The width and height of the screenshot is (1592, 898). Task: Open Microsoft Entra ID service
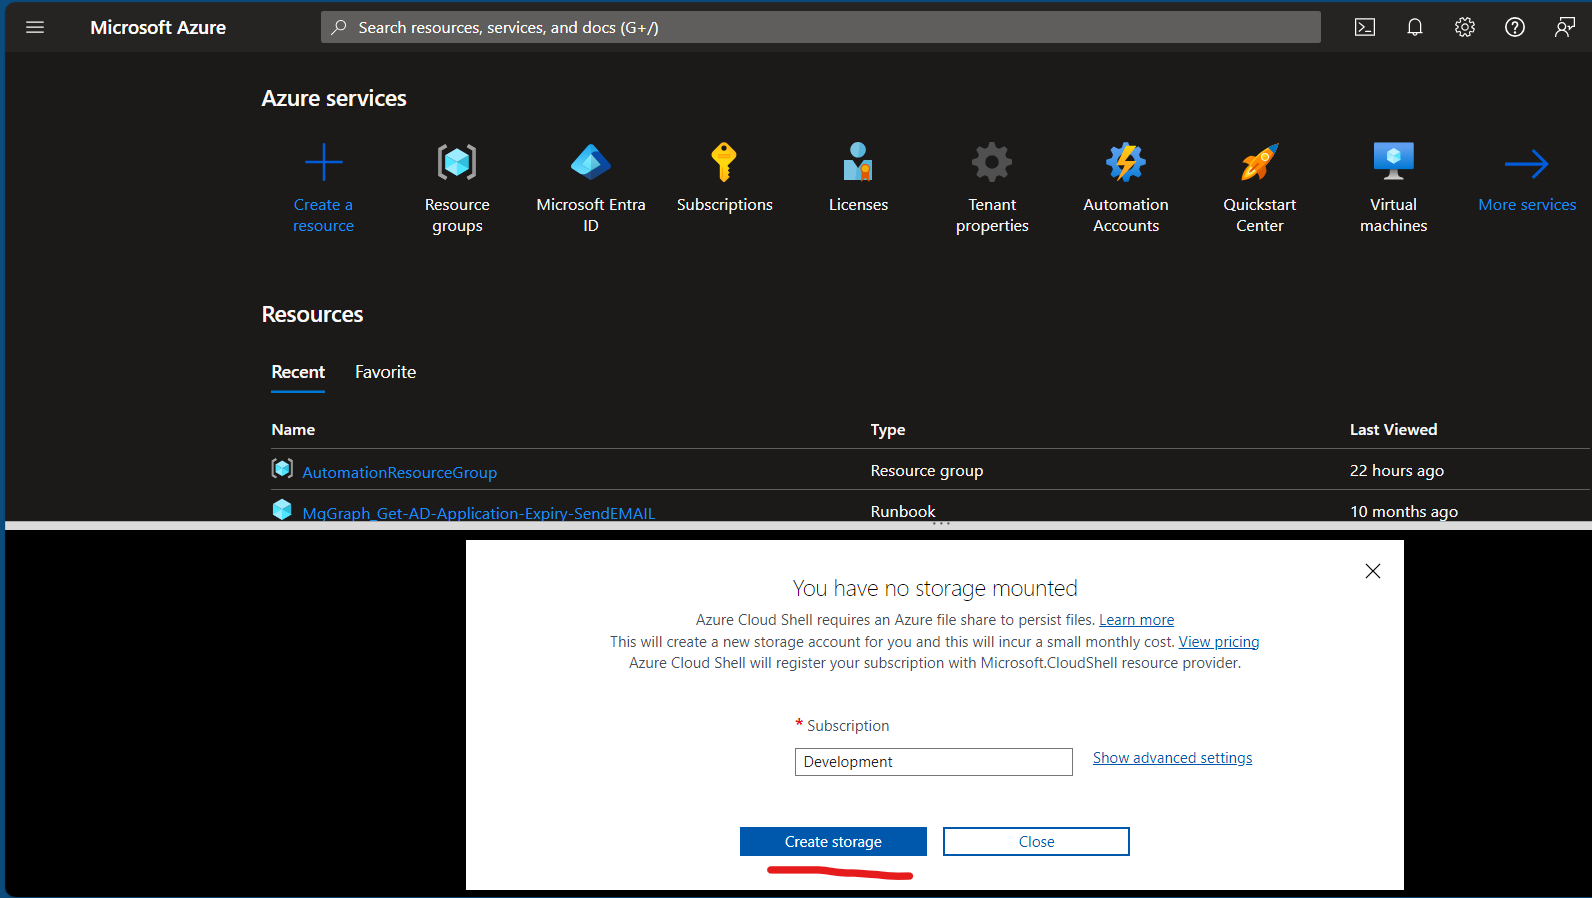coord(591,162)
